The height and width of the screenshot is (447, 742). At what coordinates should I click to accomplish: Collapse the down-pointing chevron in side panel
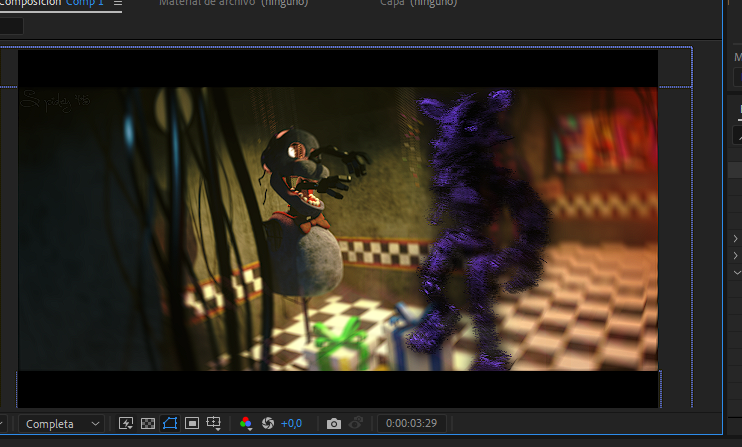[737, 272]
